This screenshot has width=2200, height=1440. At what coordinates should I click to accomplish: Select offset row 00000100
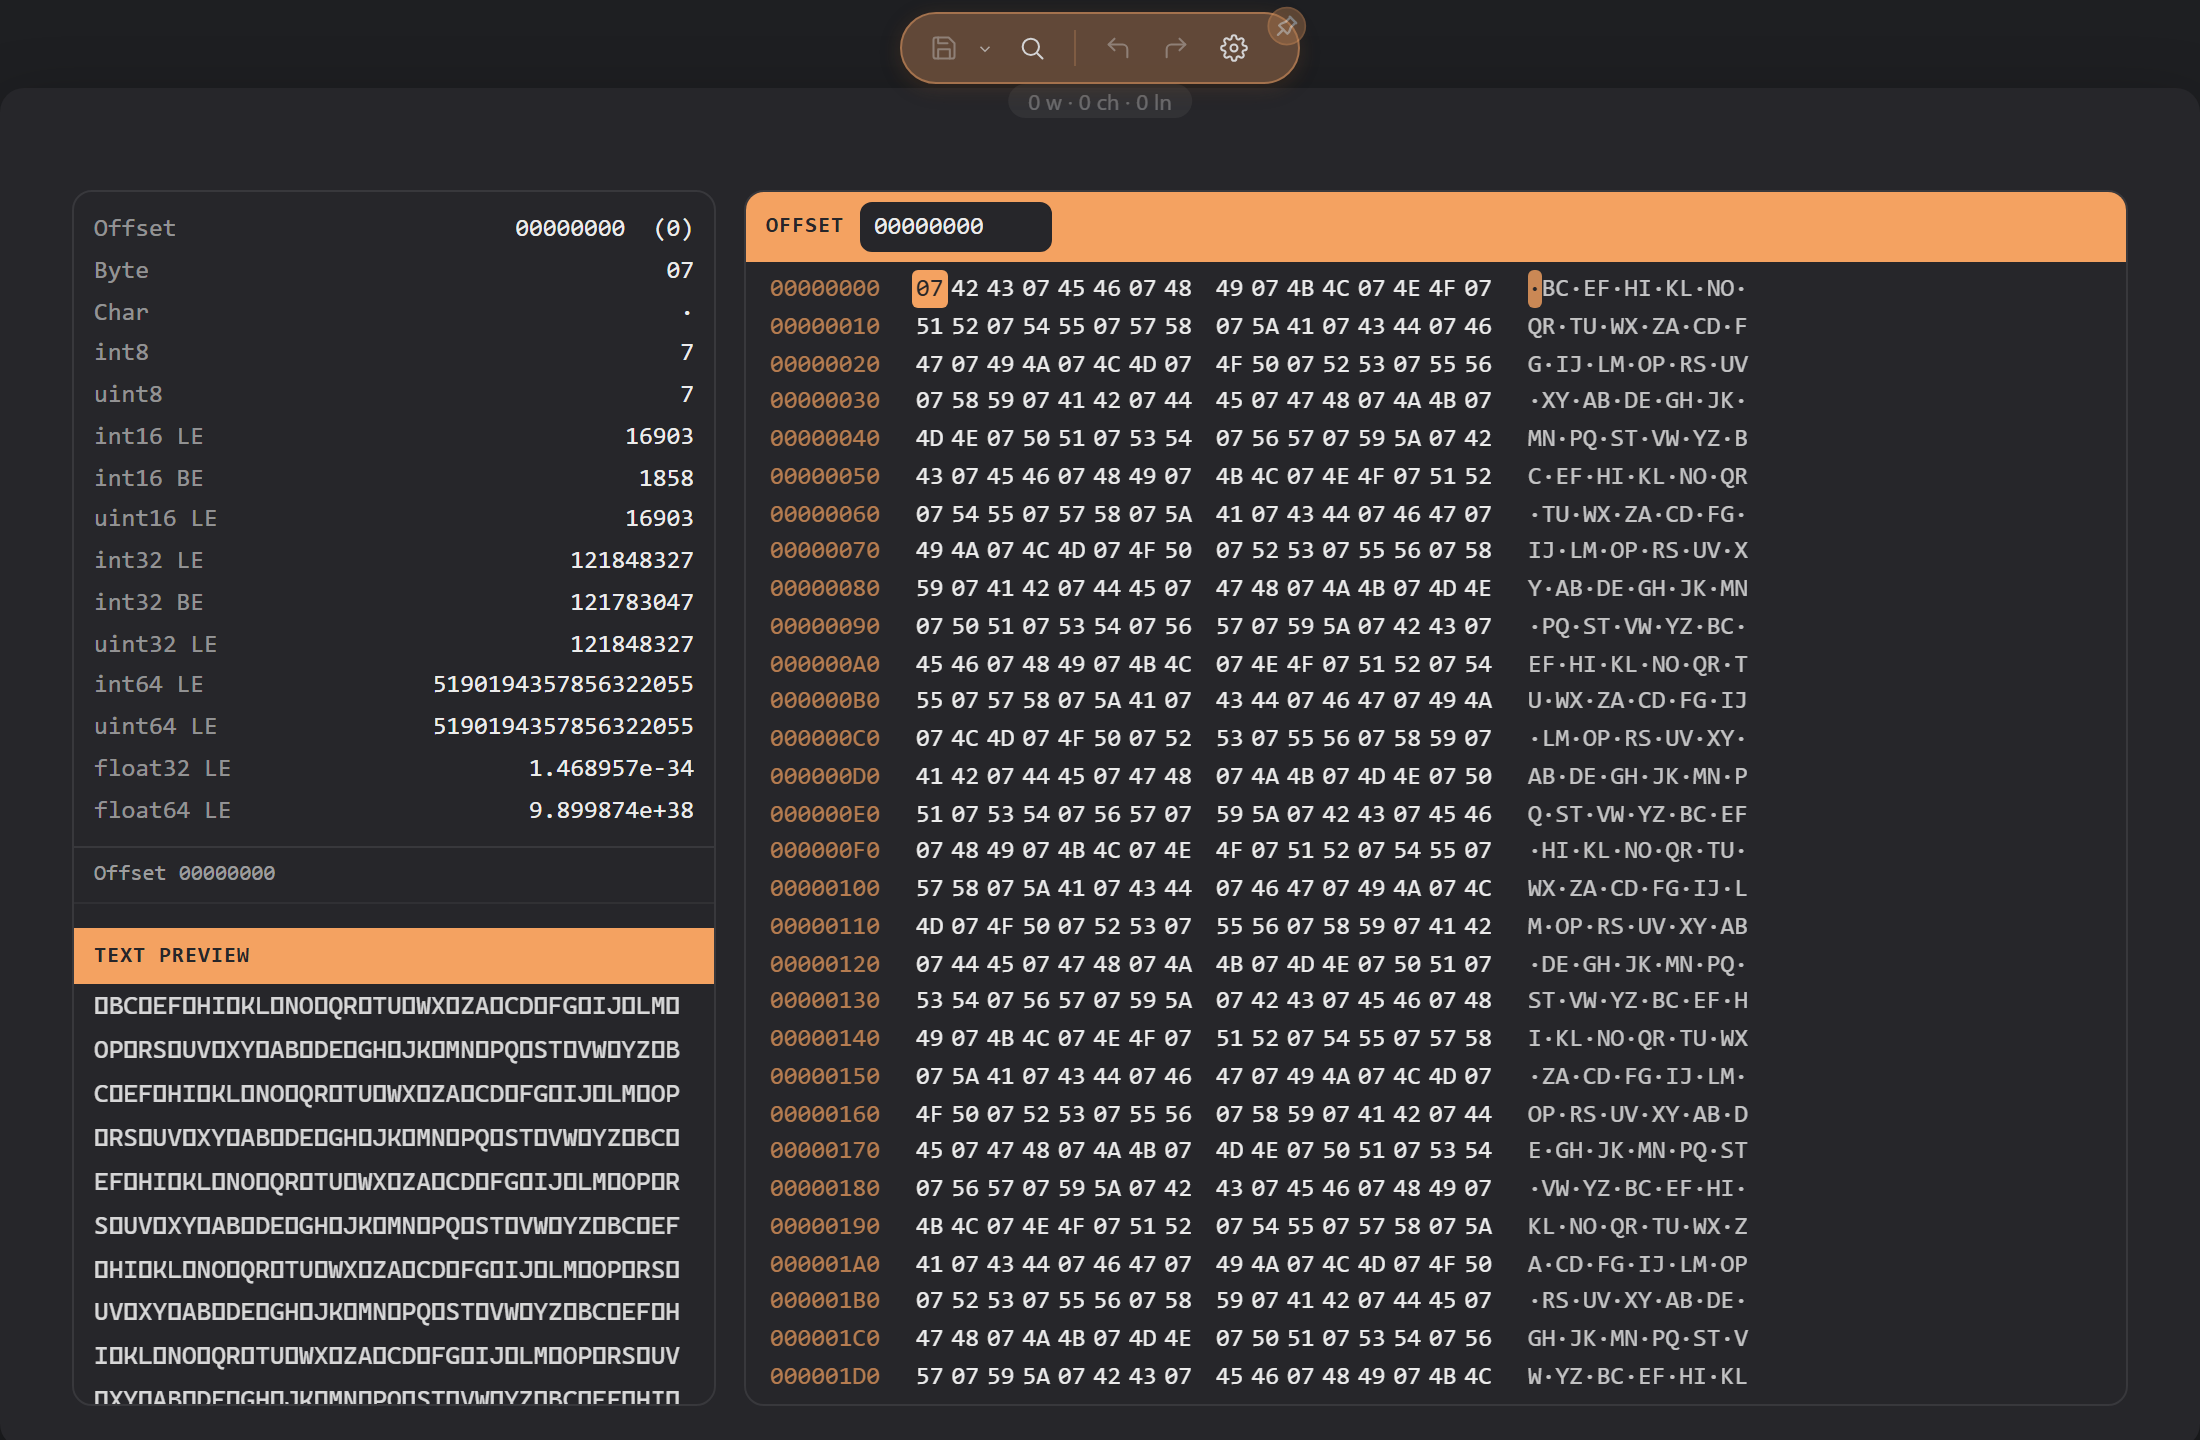825,889
